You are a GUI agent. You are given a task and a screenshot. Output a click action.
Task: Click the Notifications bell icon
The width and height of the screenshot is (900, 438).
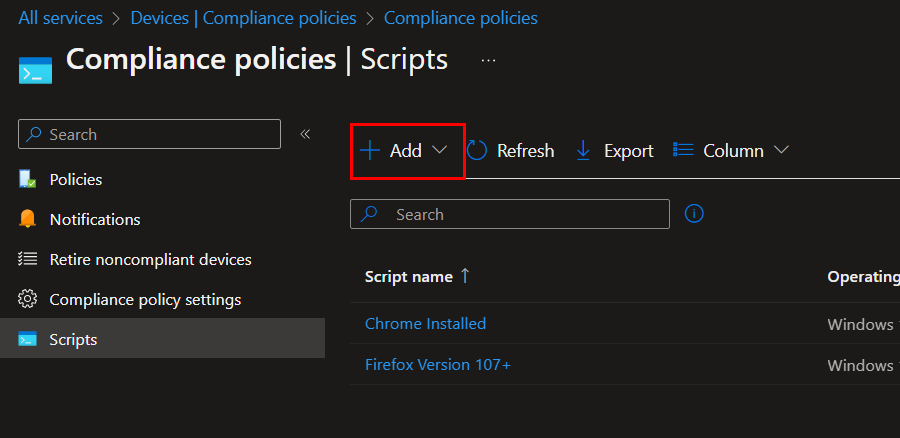pyautogui.click(x=28, y=219)
